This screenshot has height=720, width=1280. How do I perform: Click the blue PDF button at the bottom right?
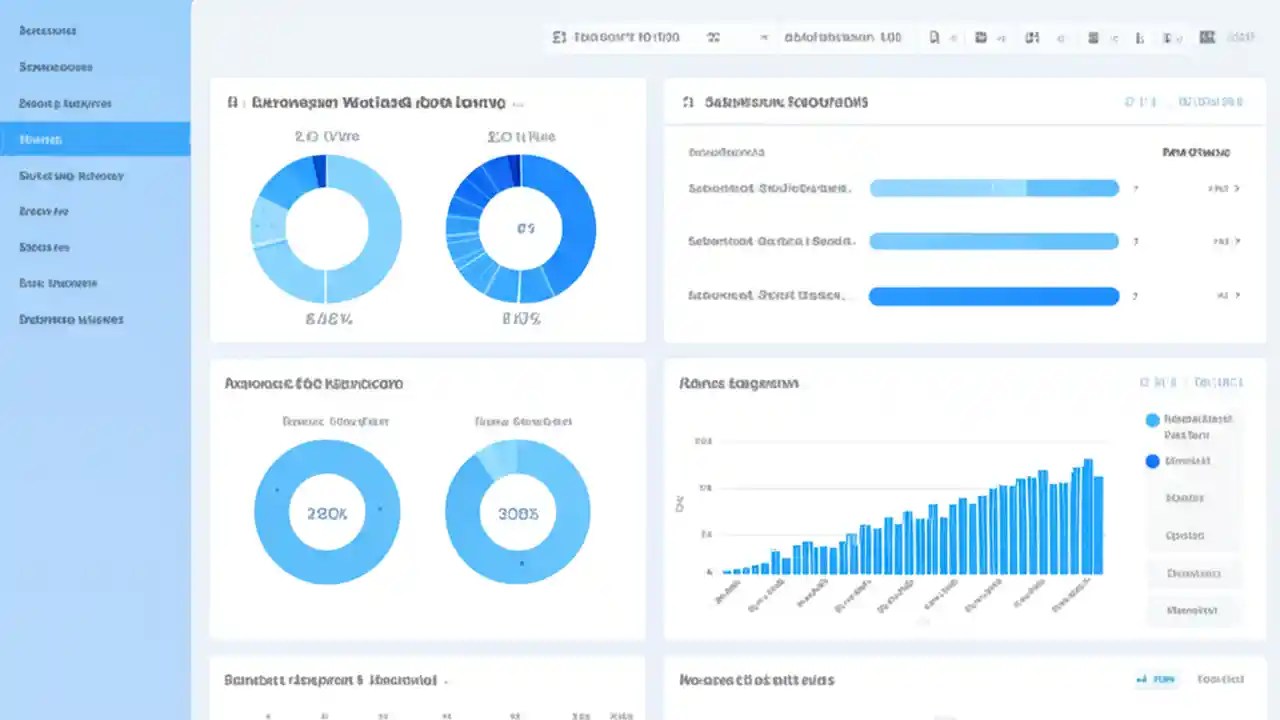(1156, 679)
